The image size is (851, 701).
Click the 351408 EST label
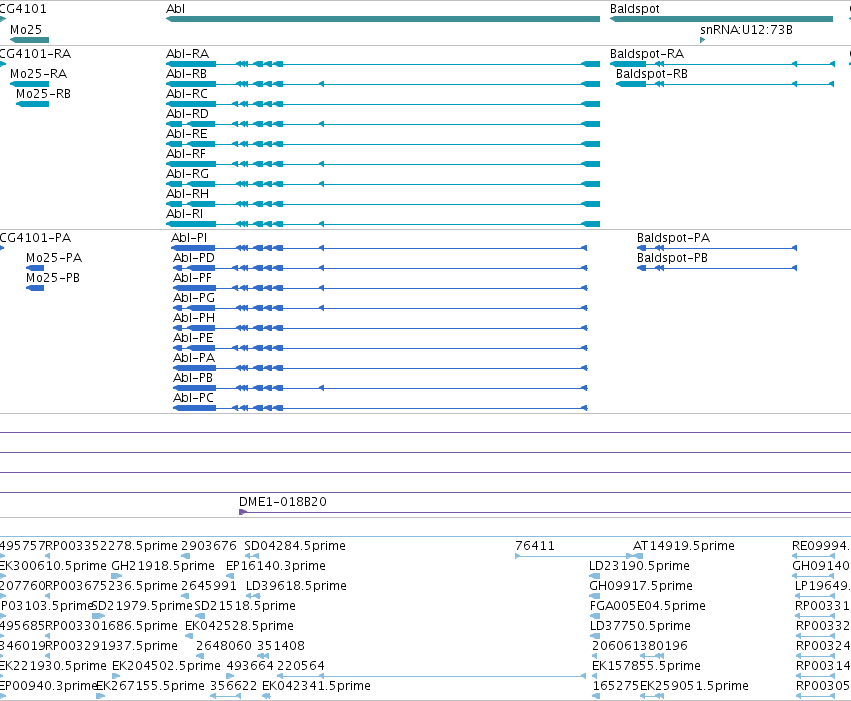pyautogui.click(x=281, y=646)
